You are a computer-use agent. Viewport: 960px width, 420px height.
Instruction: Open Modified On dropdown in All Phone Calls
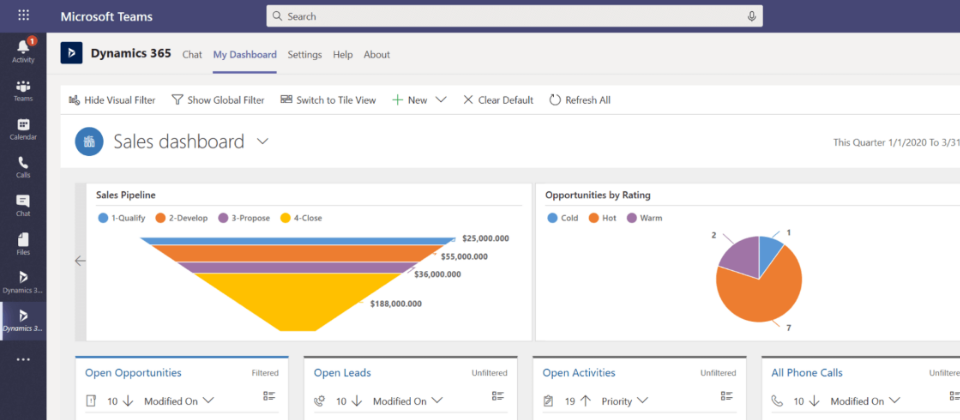865,401
